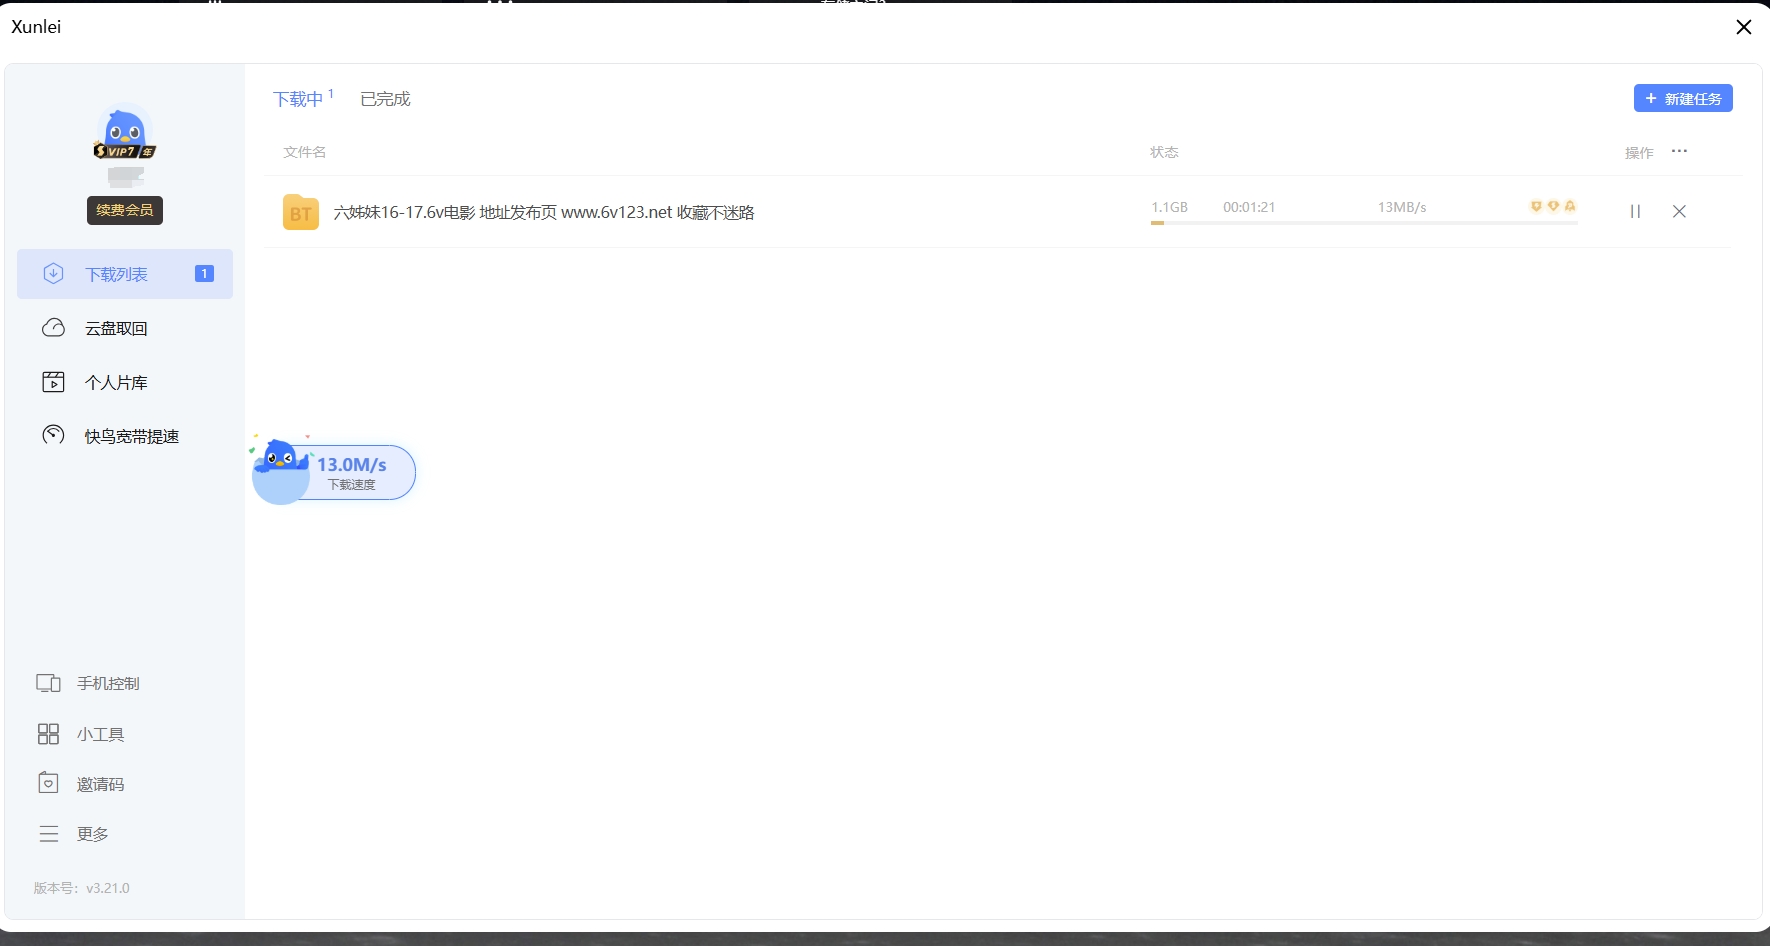
Task: Click the 续费会员 renew membership button
Action: pyautogui.click(x=125, y=210)
